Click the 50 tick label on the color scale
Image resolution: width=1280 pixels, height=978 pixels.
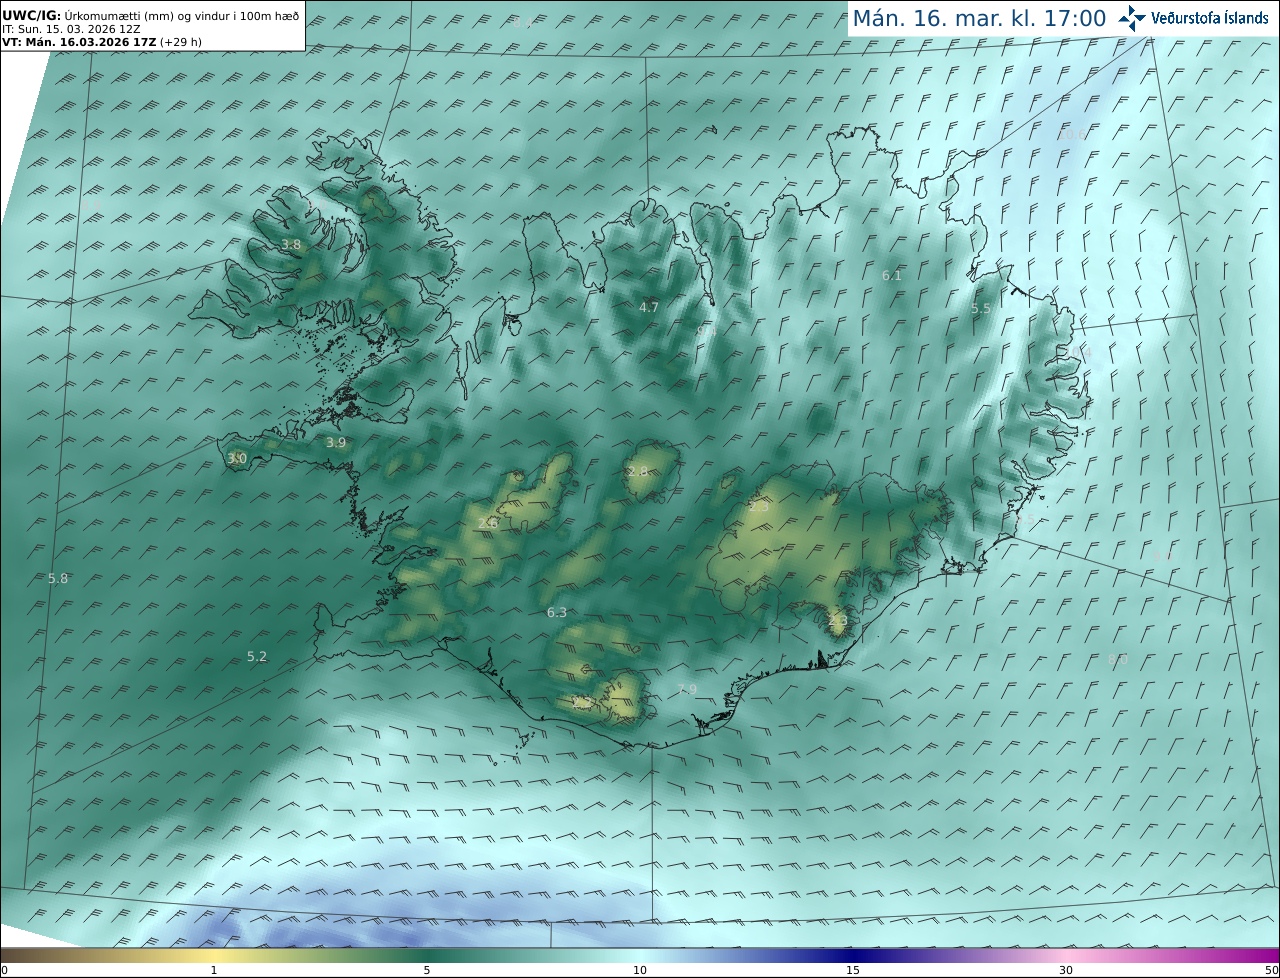click(x=1272, y=970)
